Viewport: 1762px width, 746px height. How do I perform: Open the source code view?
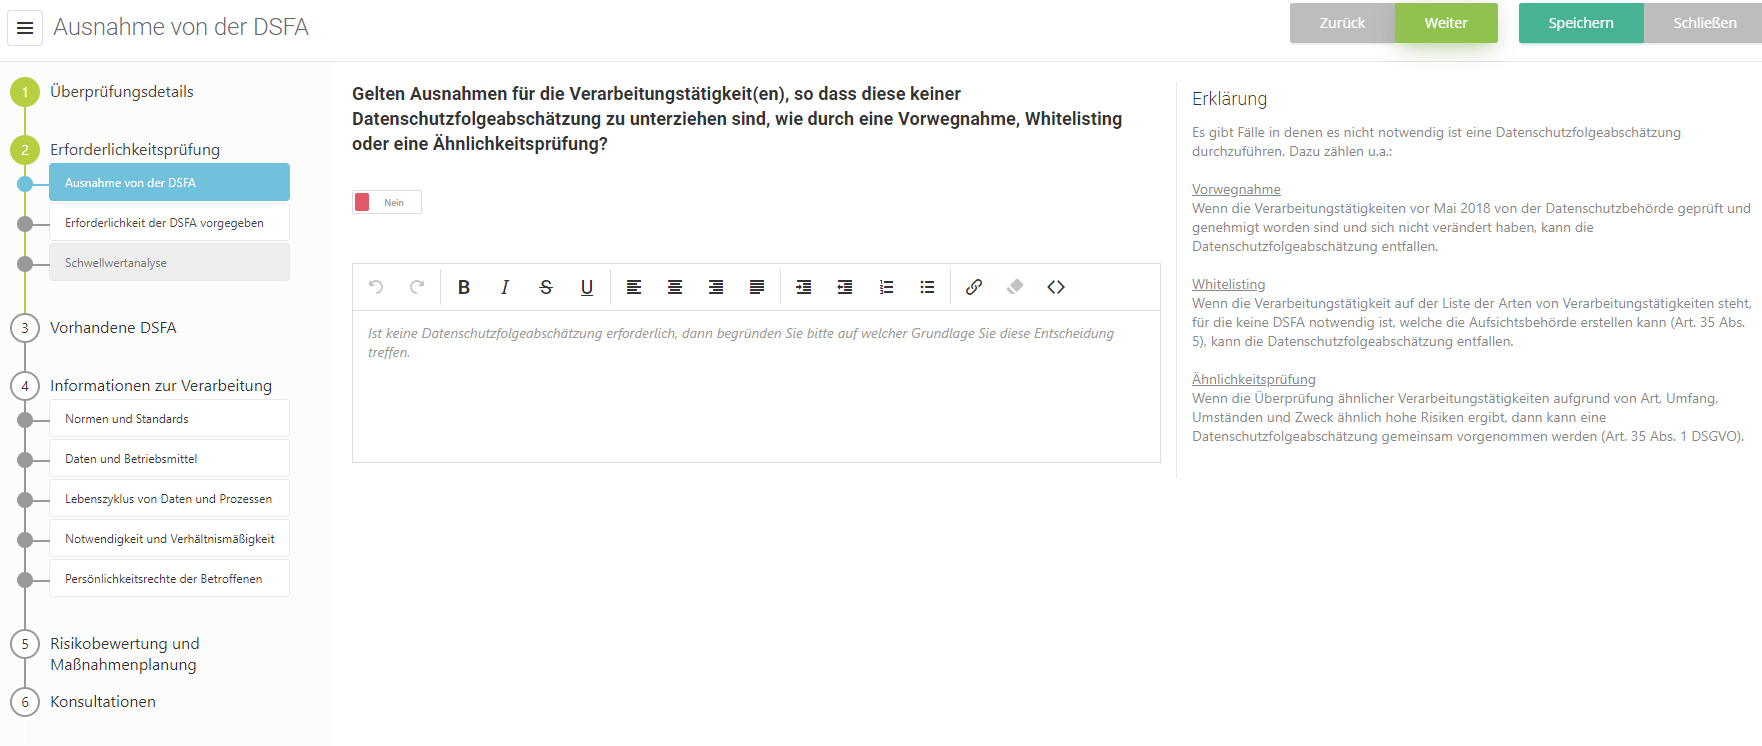1056,287
